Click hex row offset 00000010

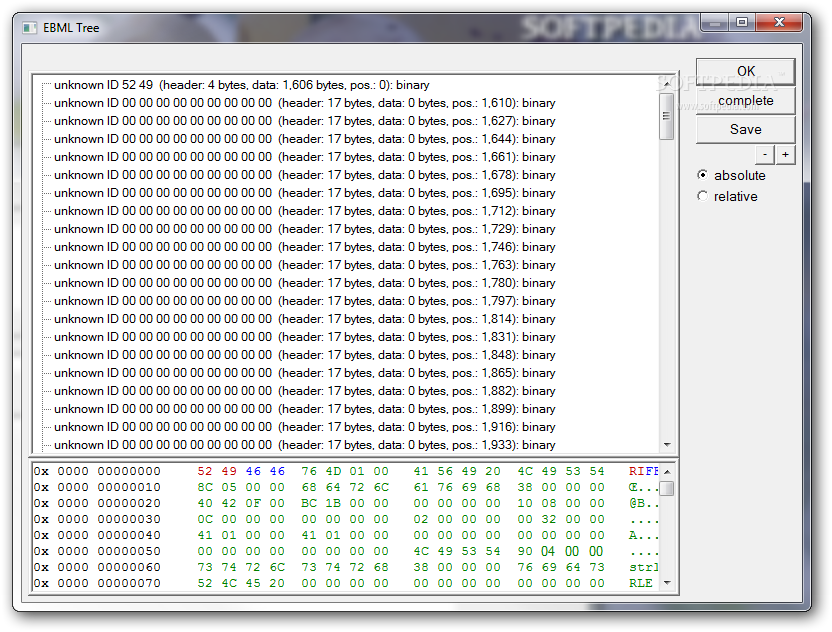pyautogui.click(x=129, y=487)
